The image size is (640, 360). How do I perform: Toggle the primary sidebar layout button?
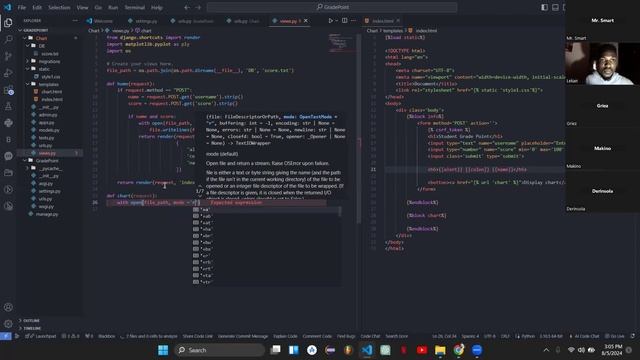544,7
